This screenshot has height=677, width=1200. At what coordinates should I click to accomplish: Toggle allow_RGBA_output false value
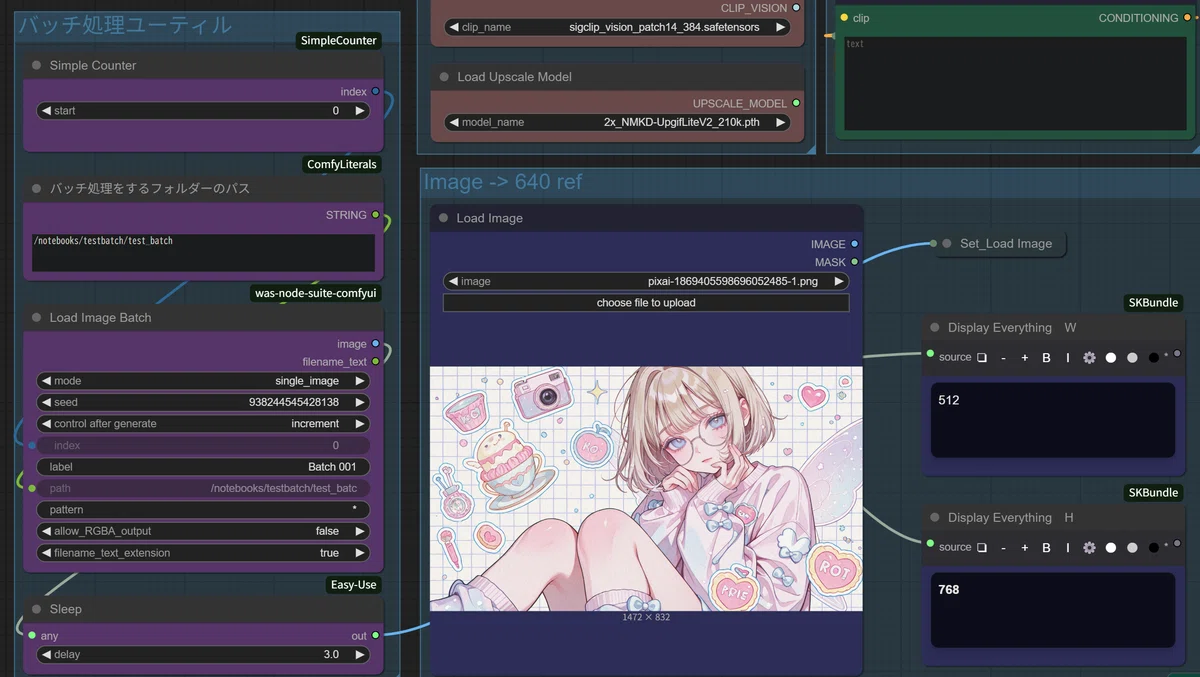coord(203,531)
